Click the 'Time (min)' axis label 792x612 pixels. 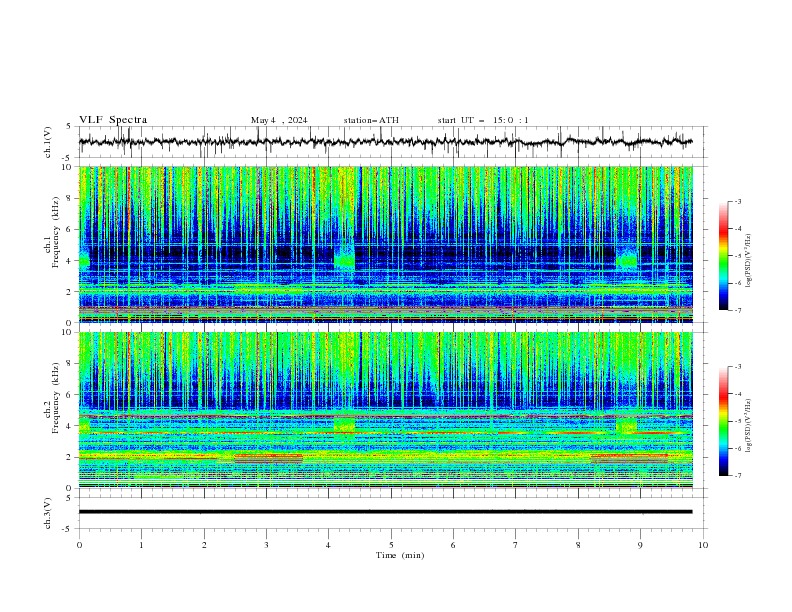400,555
